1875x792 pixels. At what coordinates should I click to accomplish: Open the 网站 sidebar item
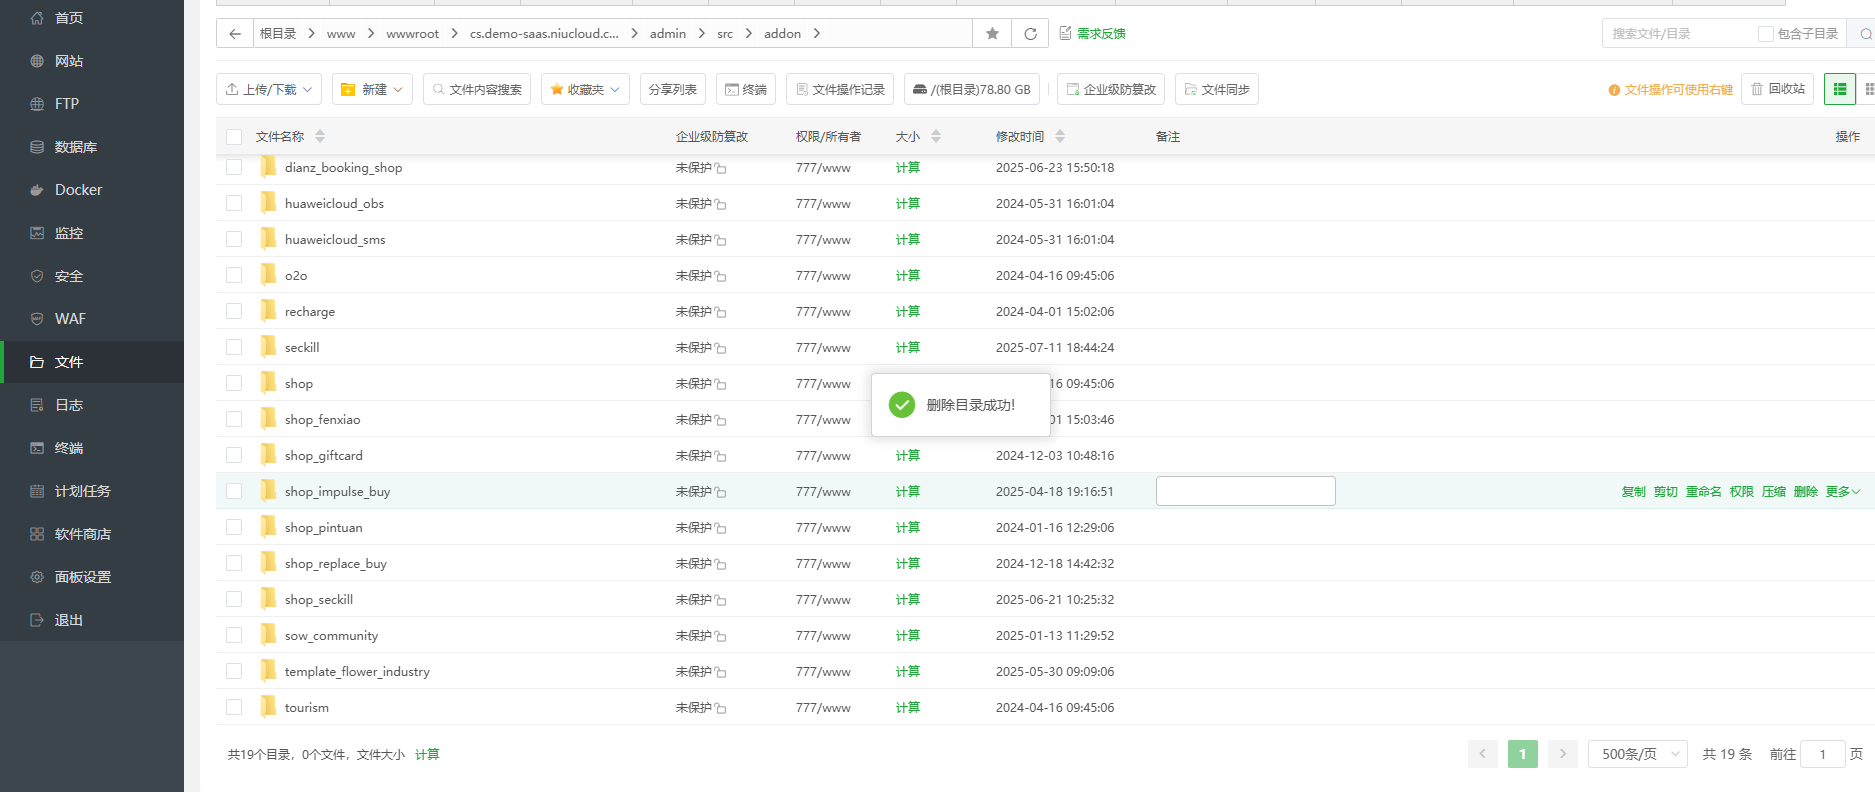pyautogui.click(x=69, y=61)
